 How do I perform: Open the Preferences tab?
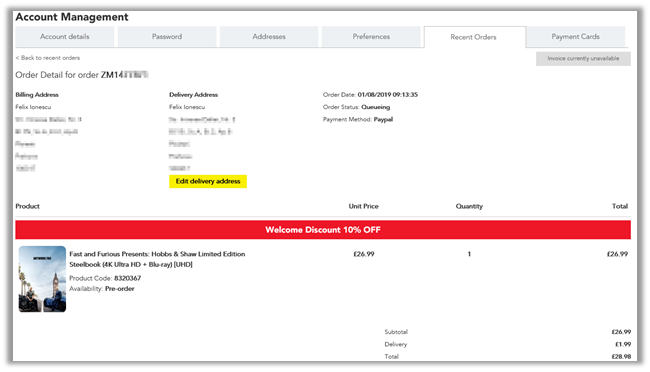pyautogui.click(x=371, y=36)
